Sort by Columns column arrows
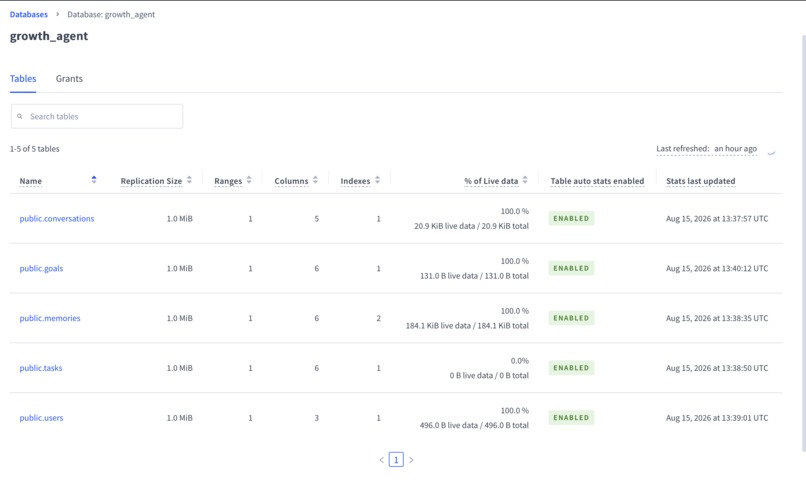Screen dimensions: 806x484 point(315,180)
